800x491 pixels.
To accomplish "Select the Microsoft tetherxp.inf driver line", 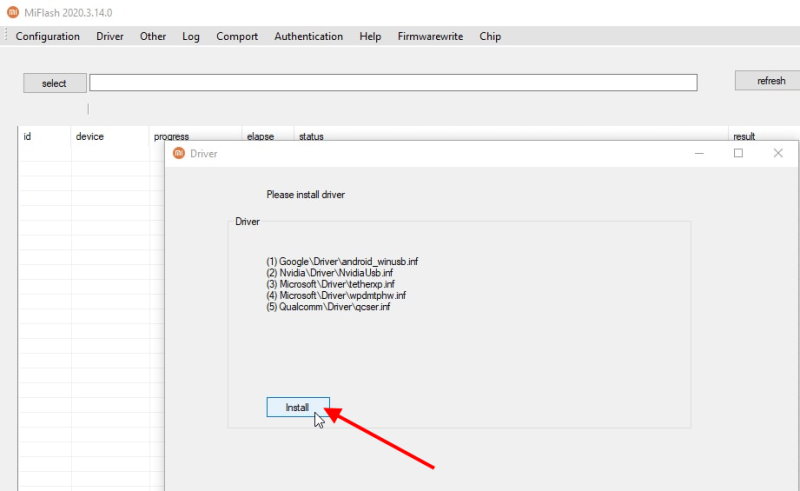I will pyautogui.click(x=330, y=284).
